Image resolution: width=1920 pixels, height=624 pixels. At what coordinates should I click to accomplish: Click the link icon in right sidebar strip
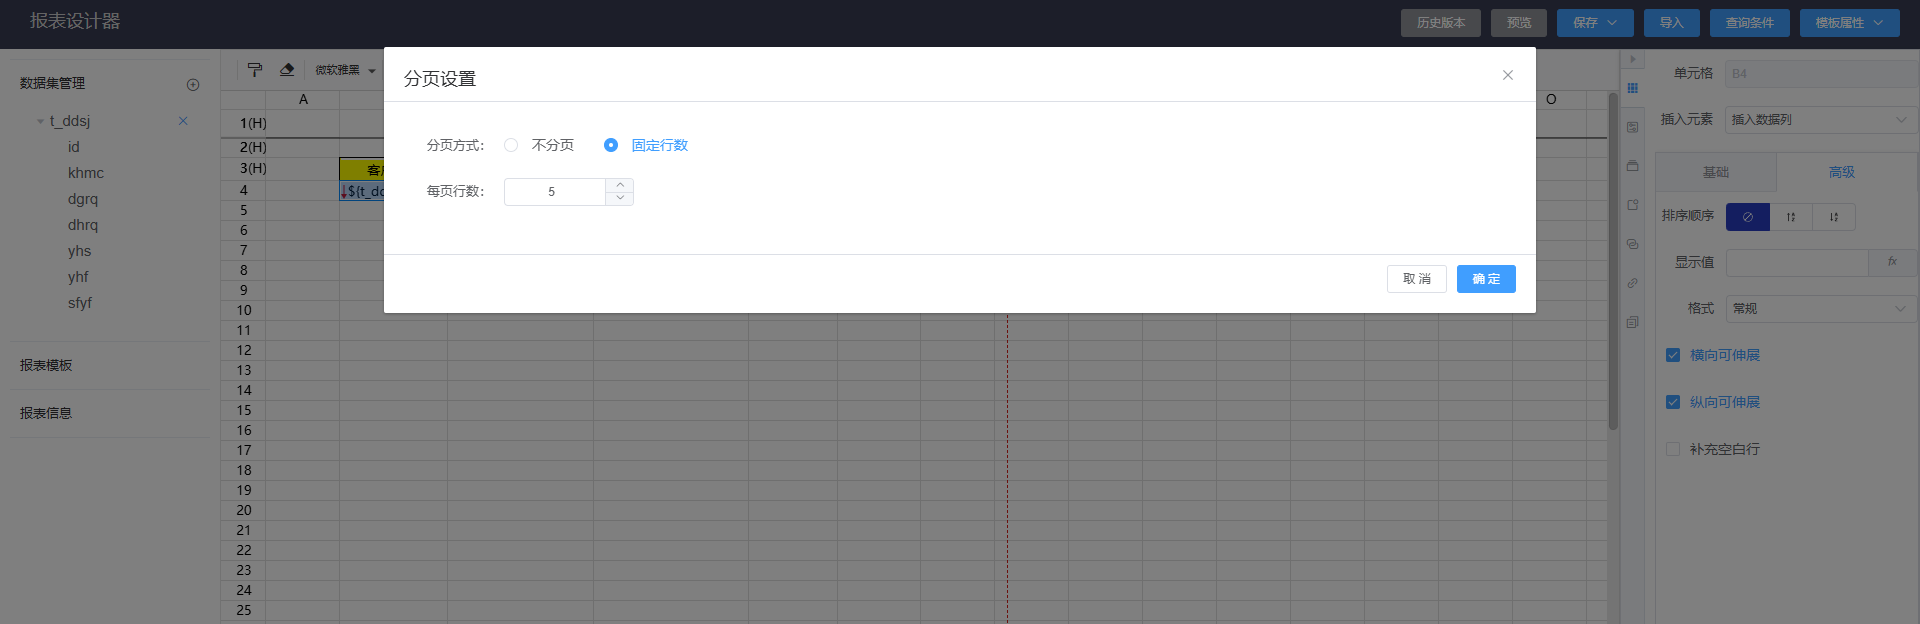click(x=1632, y=283)
